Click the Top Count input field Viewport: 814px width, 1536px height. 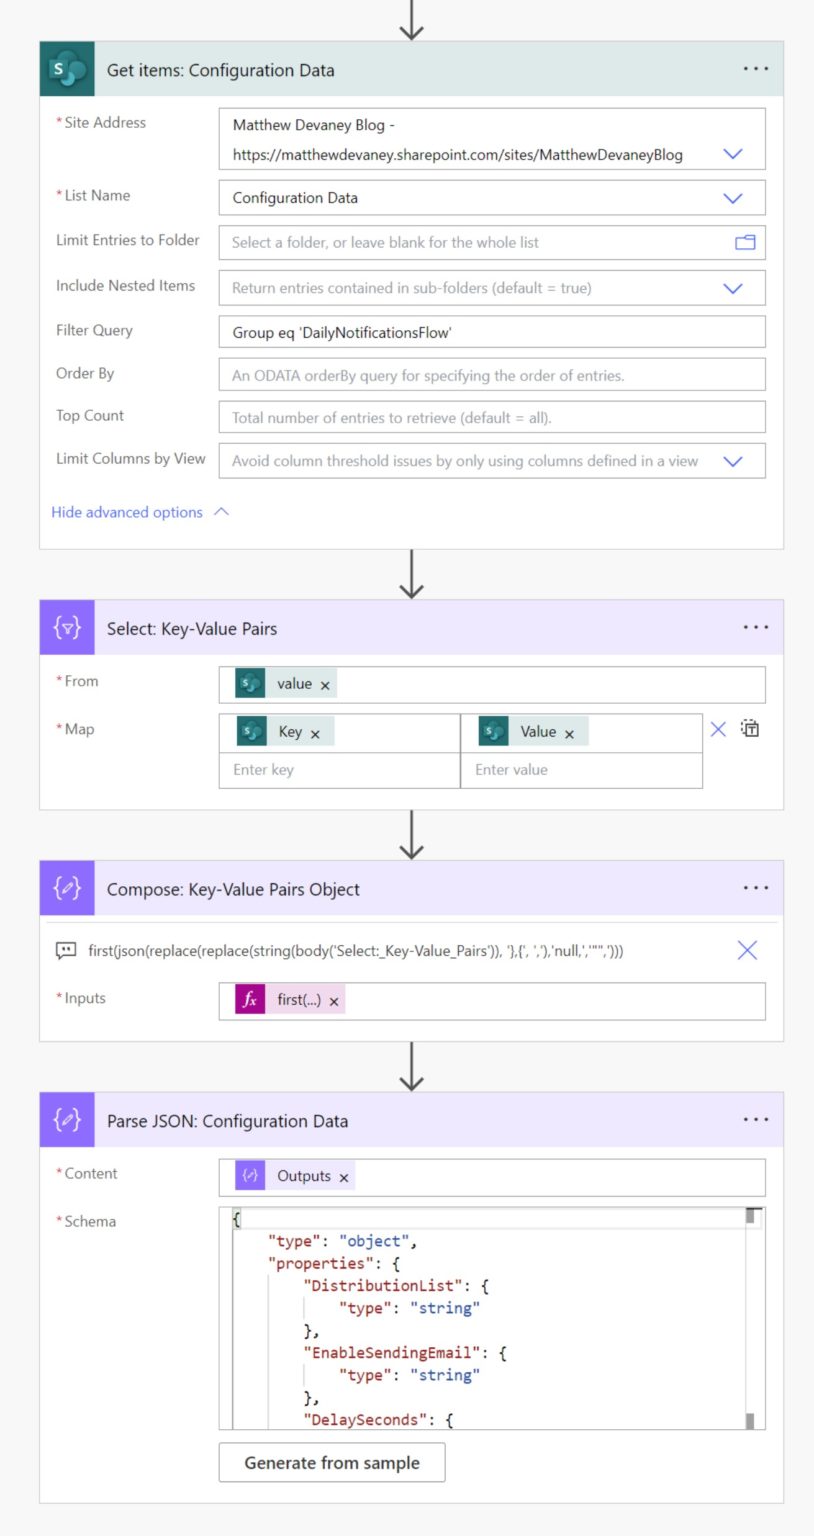point(492,418)
